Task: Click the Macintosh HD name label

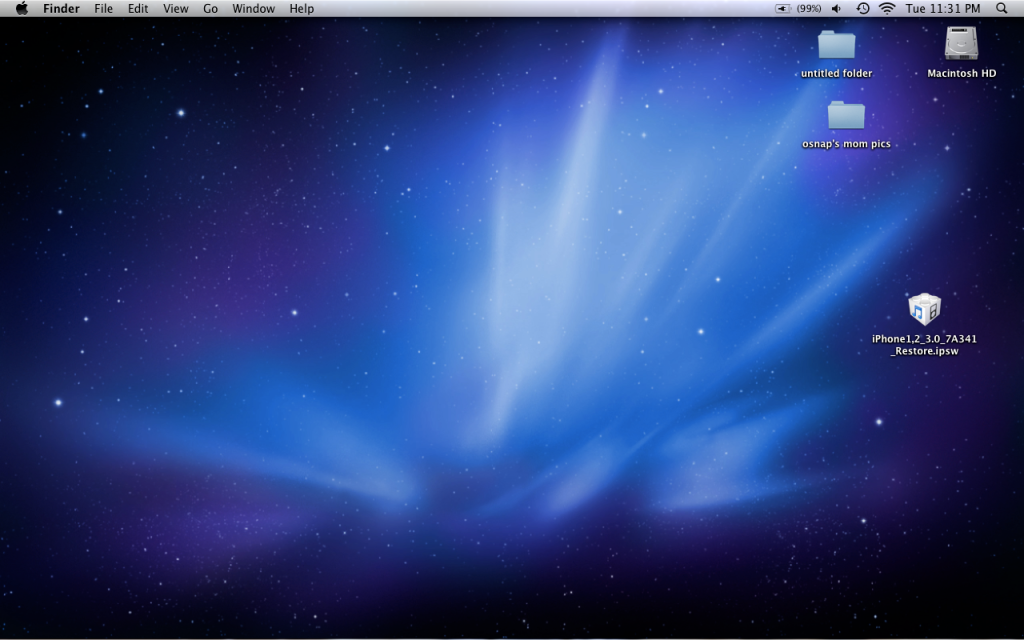Action: click(x=961, y=73)
